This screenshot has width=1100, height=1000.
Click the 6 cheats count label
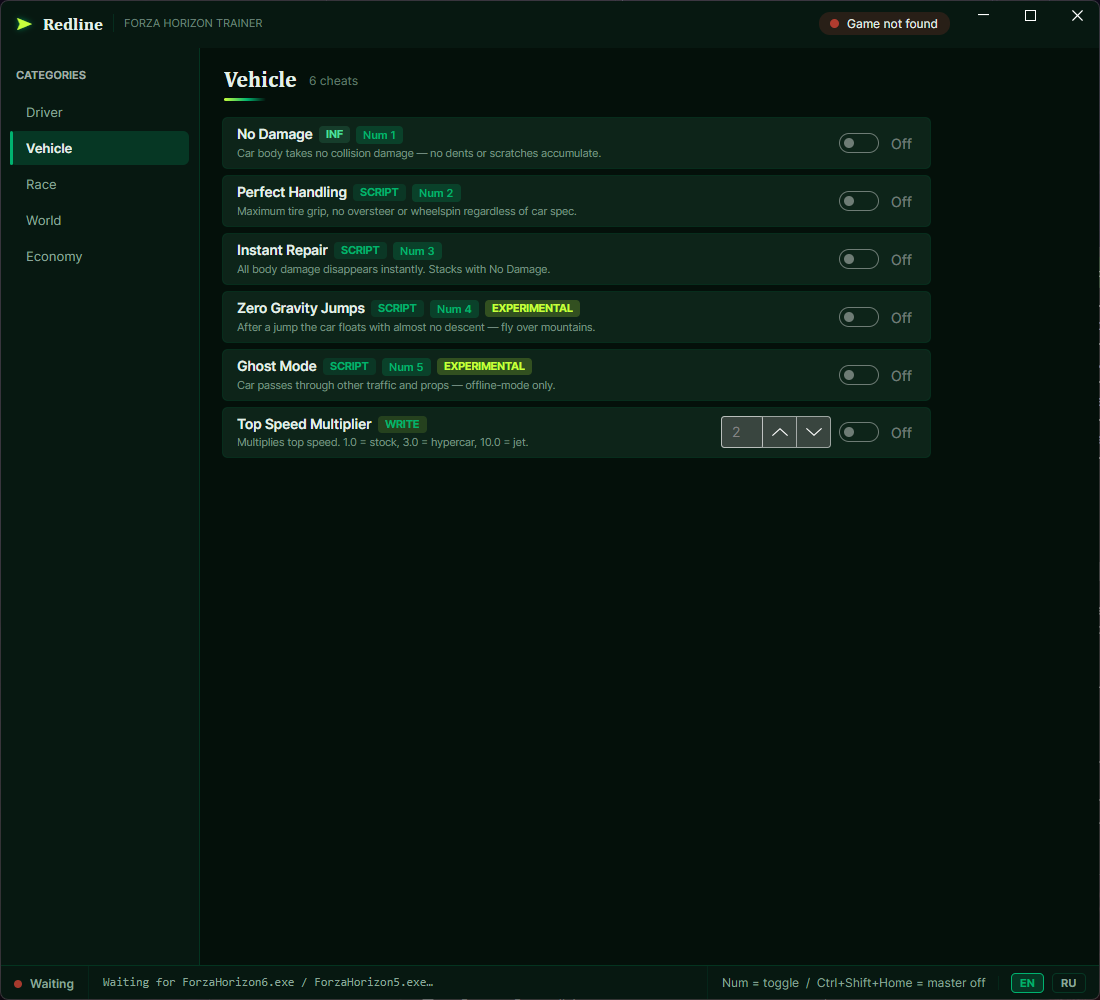333,81
